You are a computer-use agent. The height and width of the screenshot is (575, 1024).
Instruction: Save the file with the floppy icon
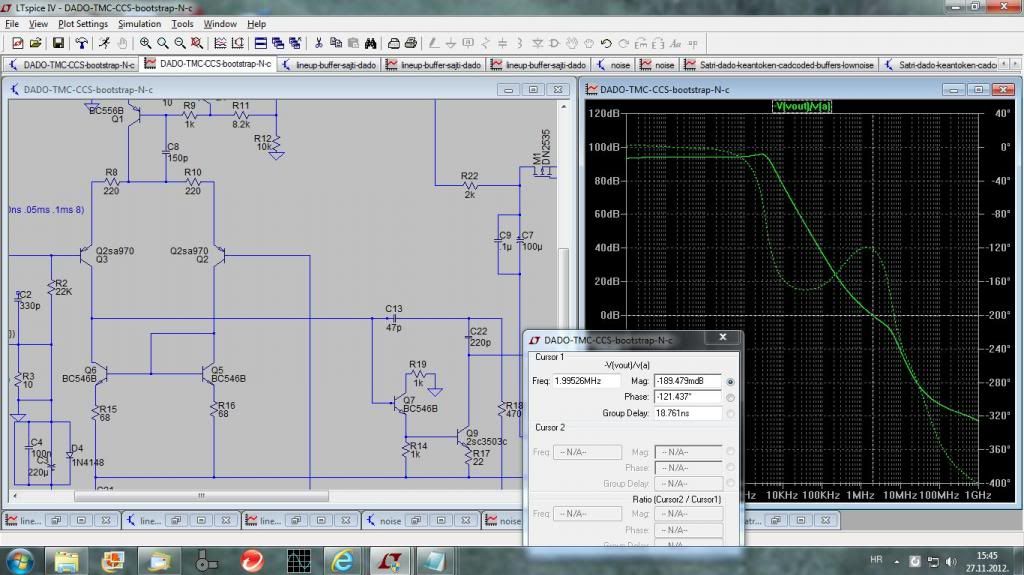coord(58,43)
